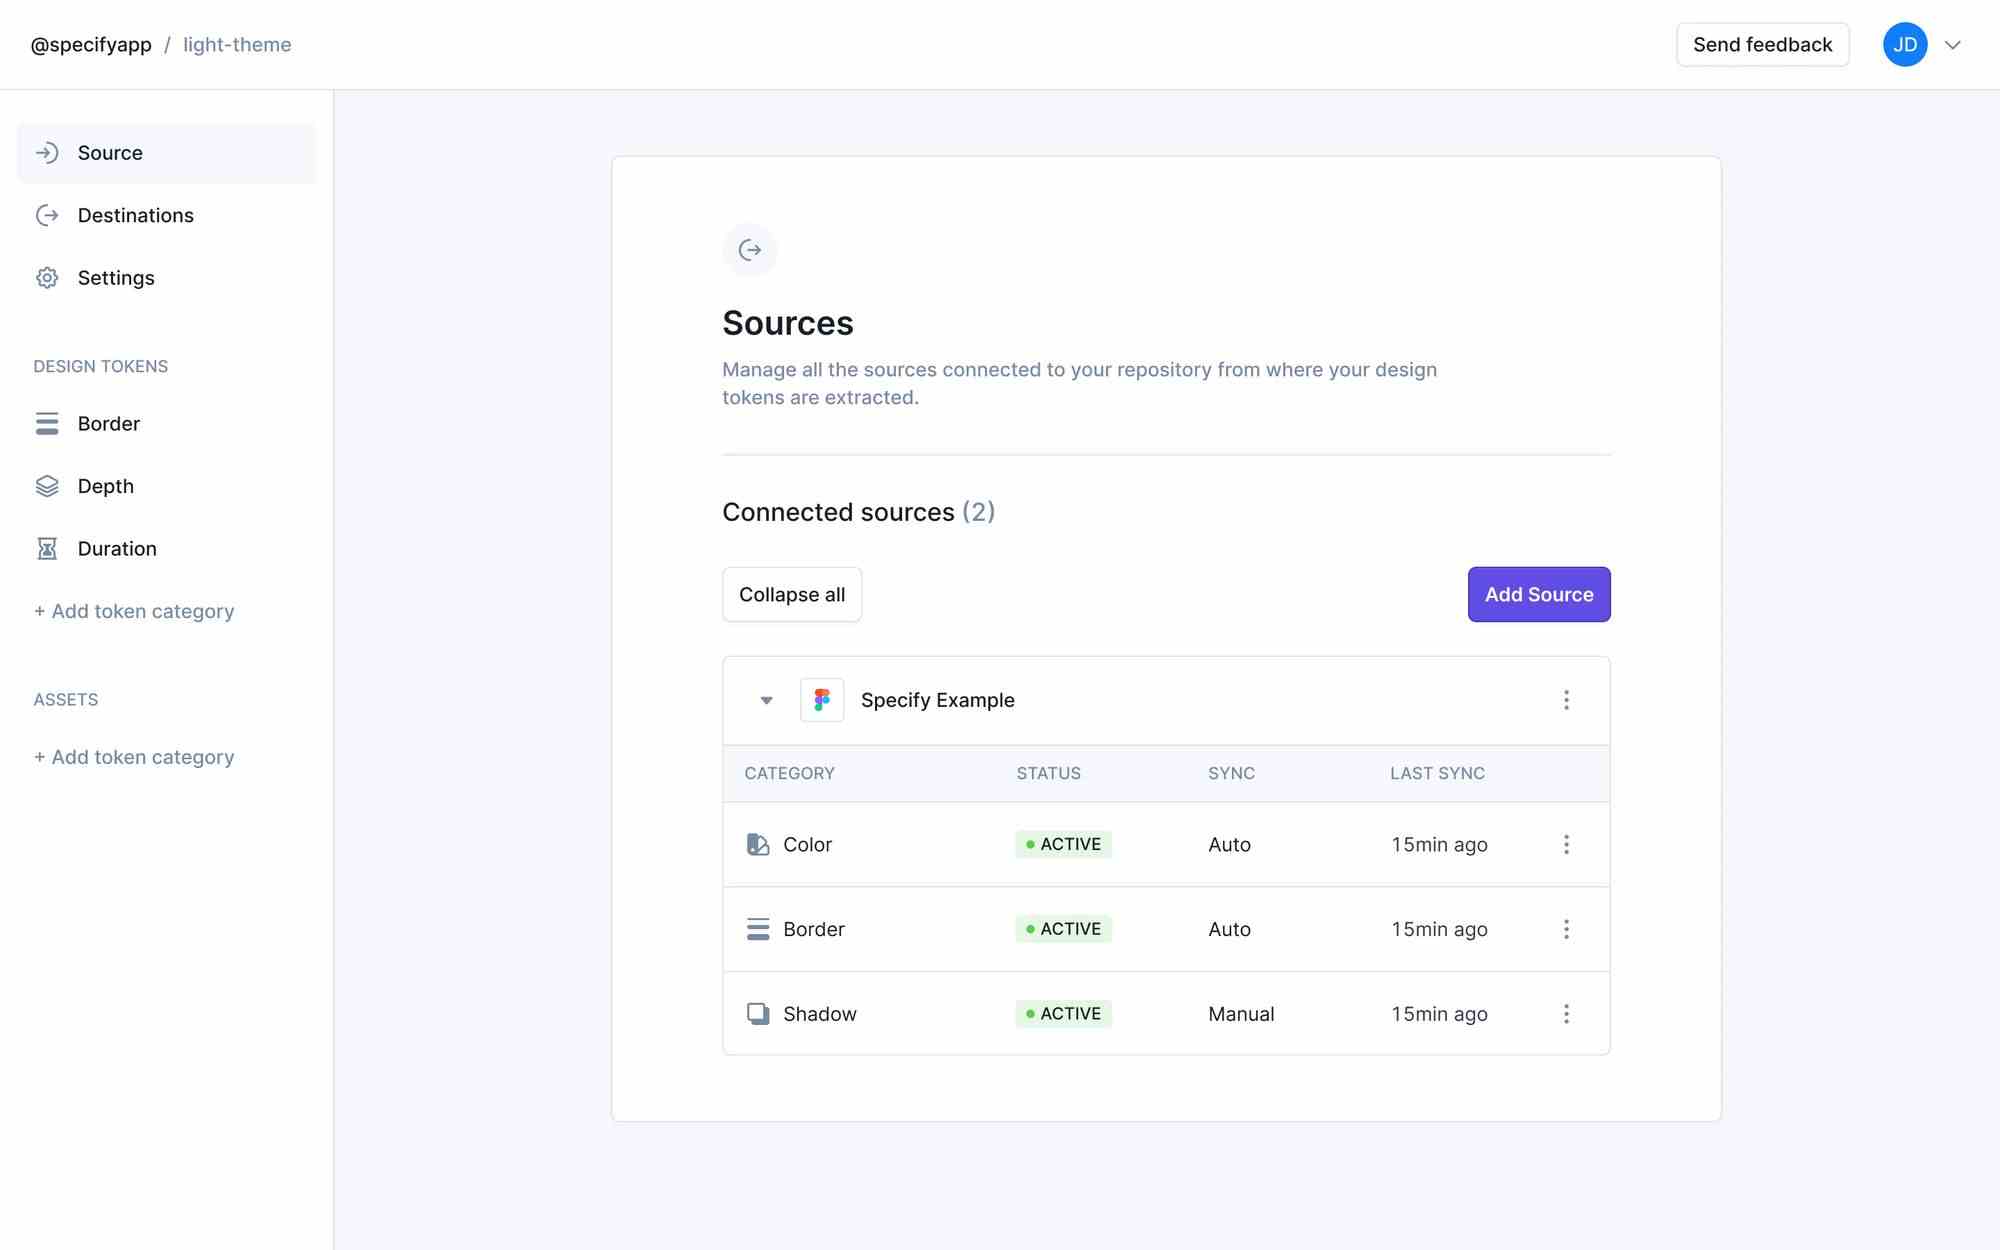Click the circular icon above Sources heading

(750, 250)
